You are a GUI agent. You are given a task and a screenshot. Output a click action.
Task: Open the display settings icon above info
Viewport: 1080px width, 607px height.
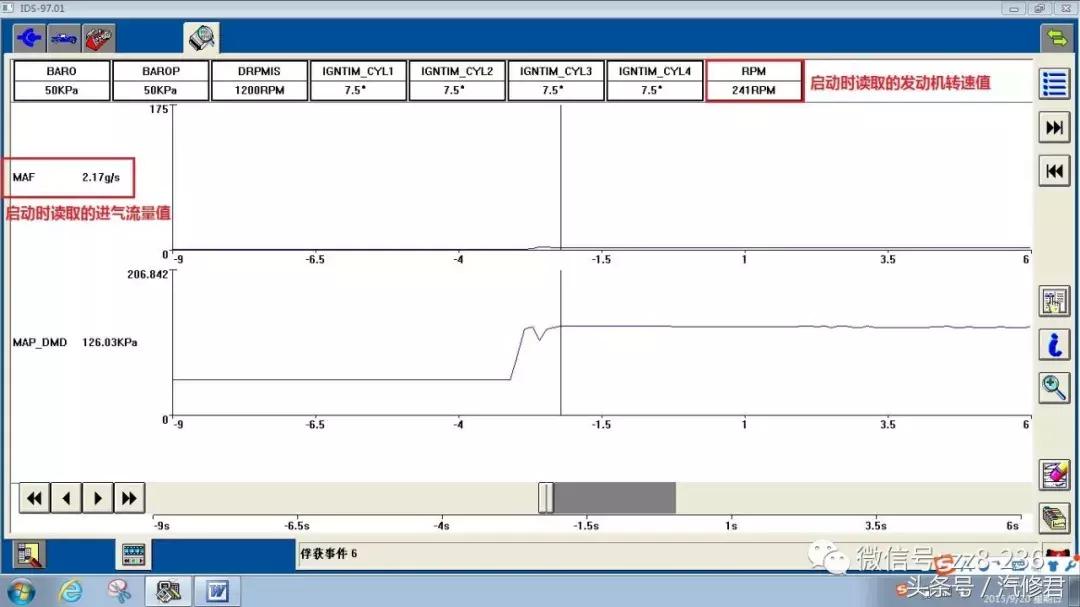tap(1055, 301)
